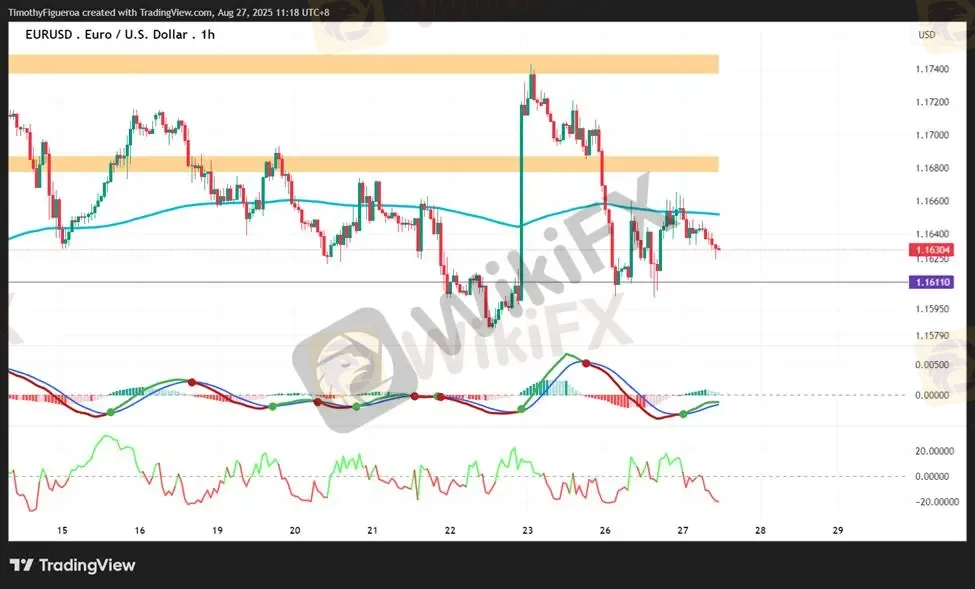
Task: Click the purple 1.16110 price level tag
Action: tap(931, 282)
